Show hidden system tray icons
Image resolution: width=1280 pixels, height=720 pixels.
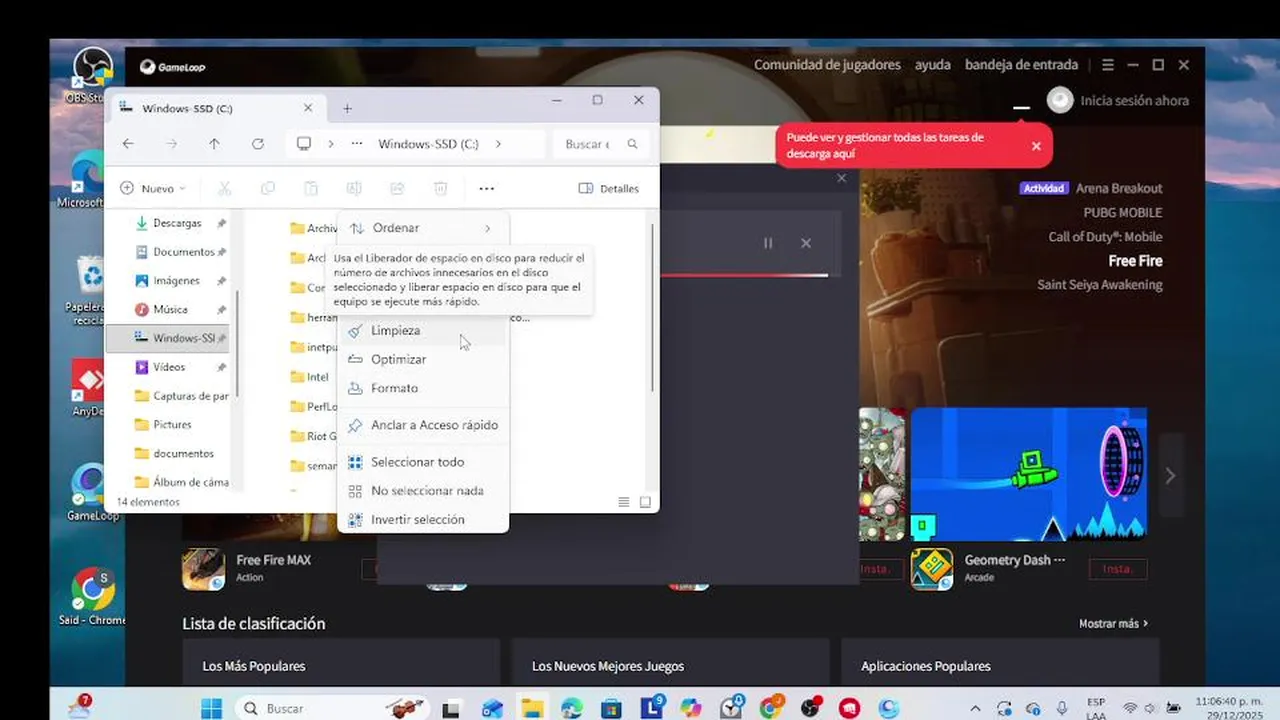tap(976, 708)
